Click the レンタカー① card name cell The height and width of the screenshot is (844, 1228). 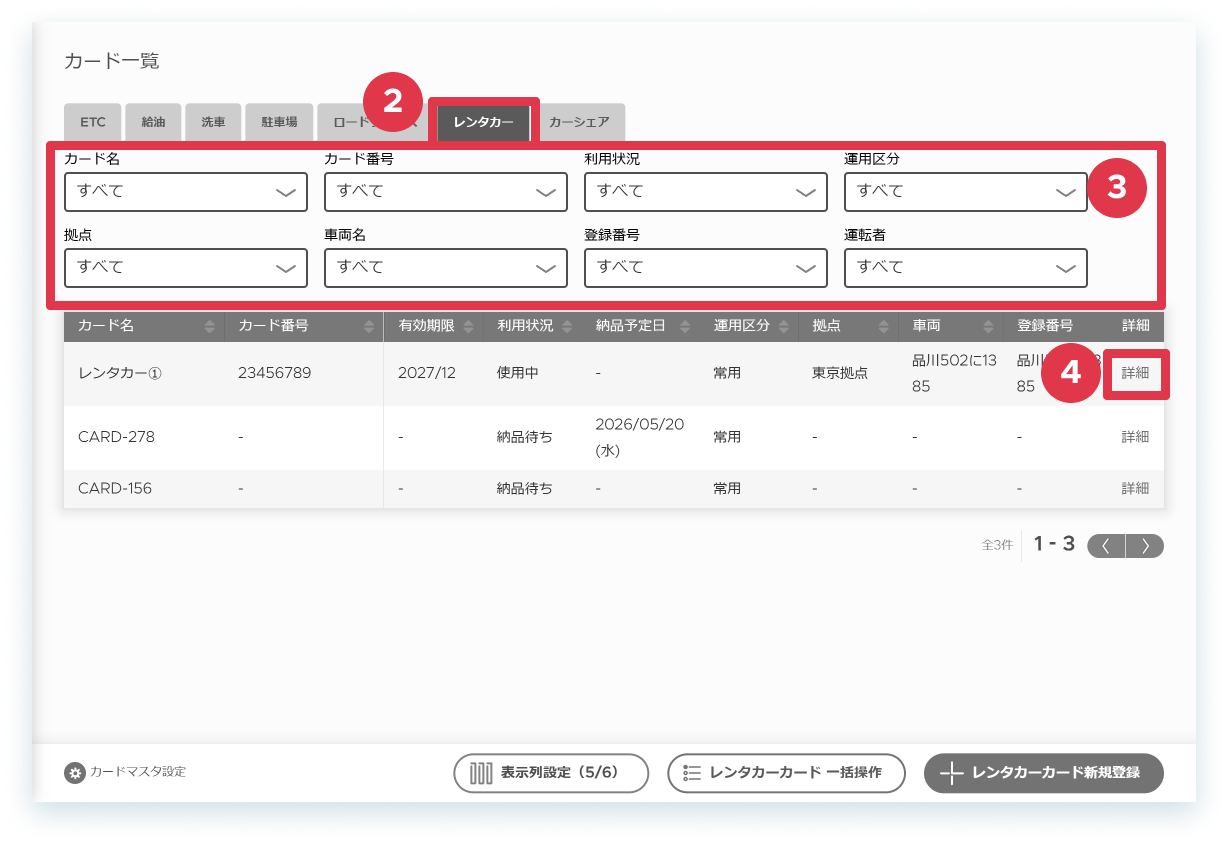pos(120,373)
